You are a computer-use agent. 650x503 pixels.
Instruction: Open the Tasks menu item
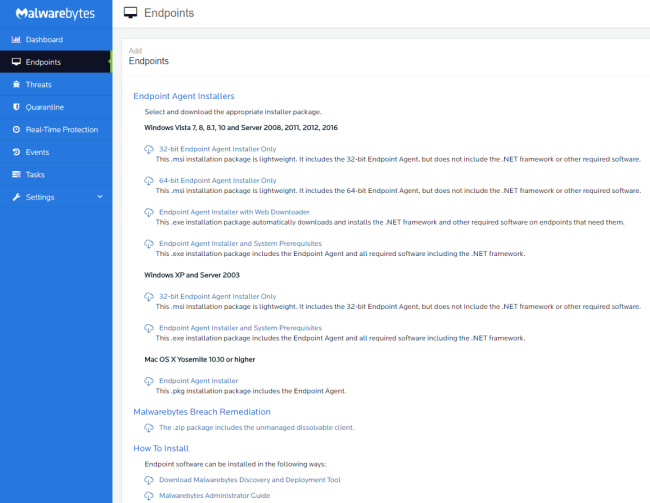(56, 174)
